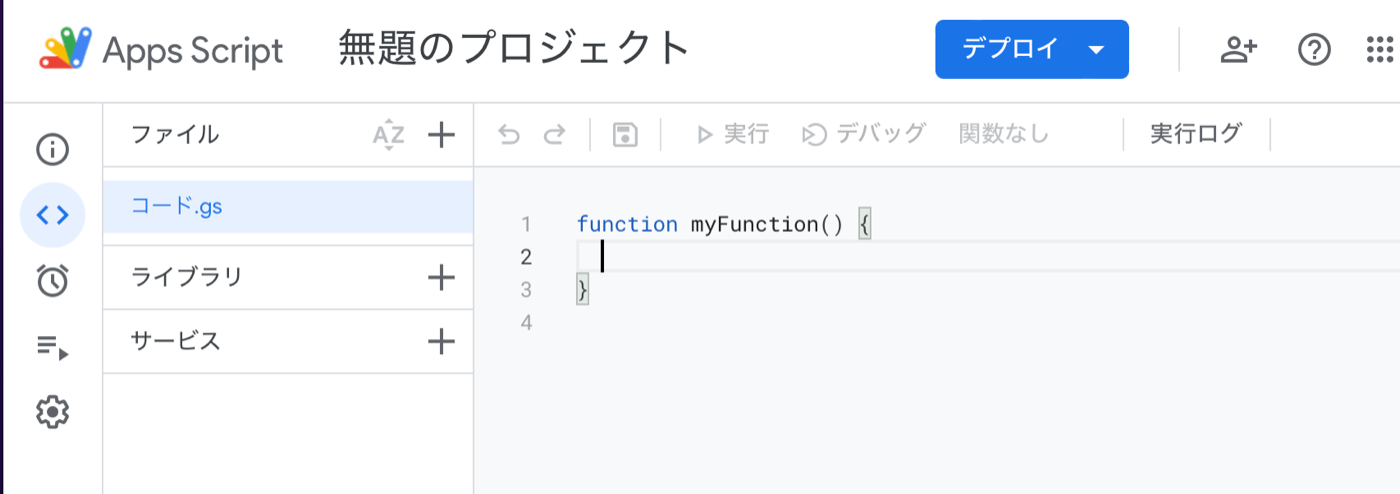1400x494 pixels.
Task: Click the opening brace after myFunction()
Action: tap(865, 224)
